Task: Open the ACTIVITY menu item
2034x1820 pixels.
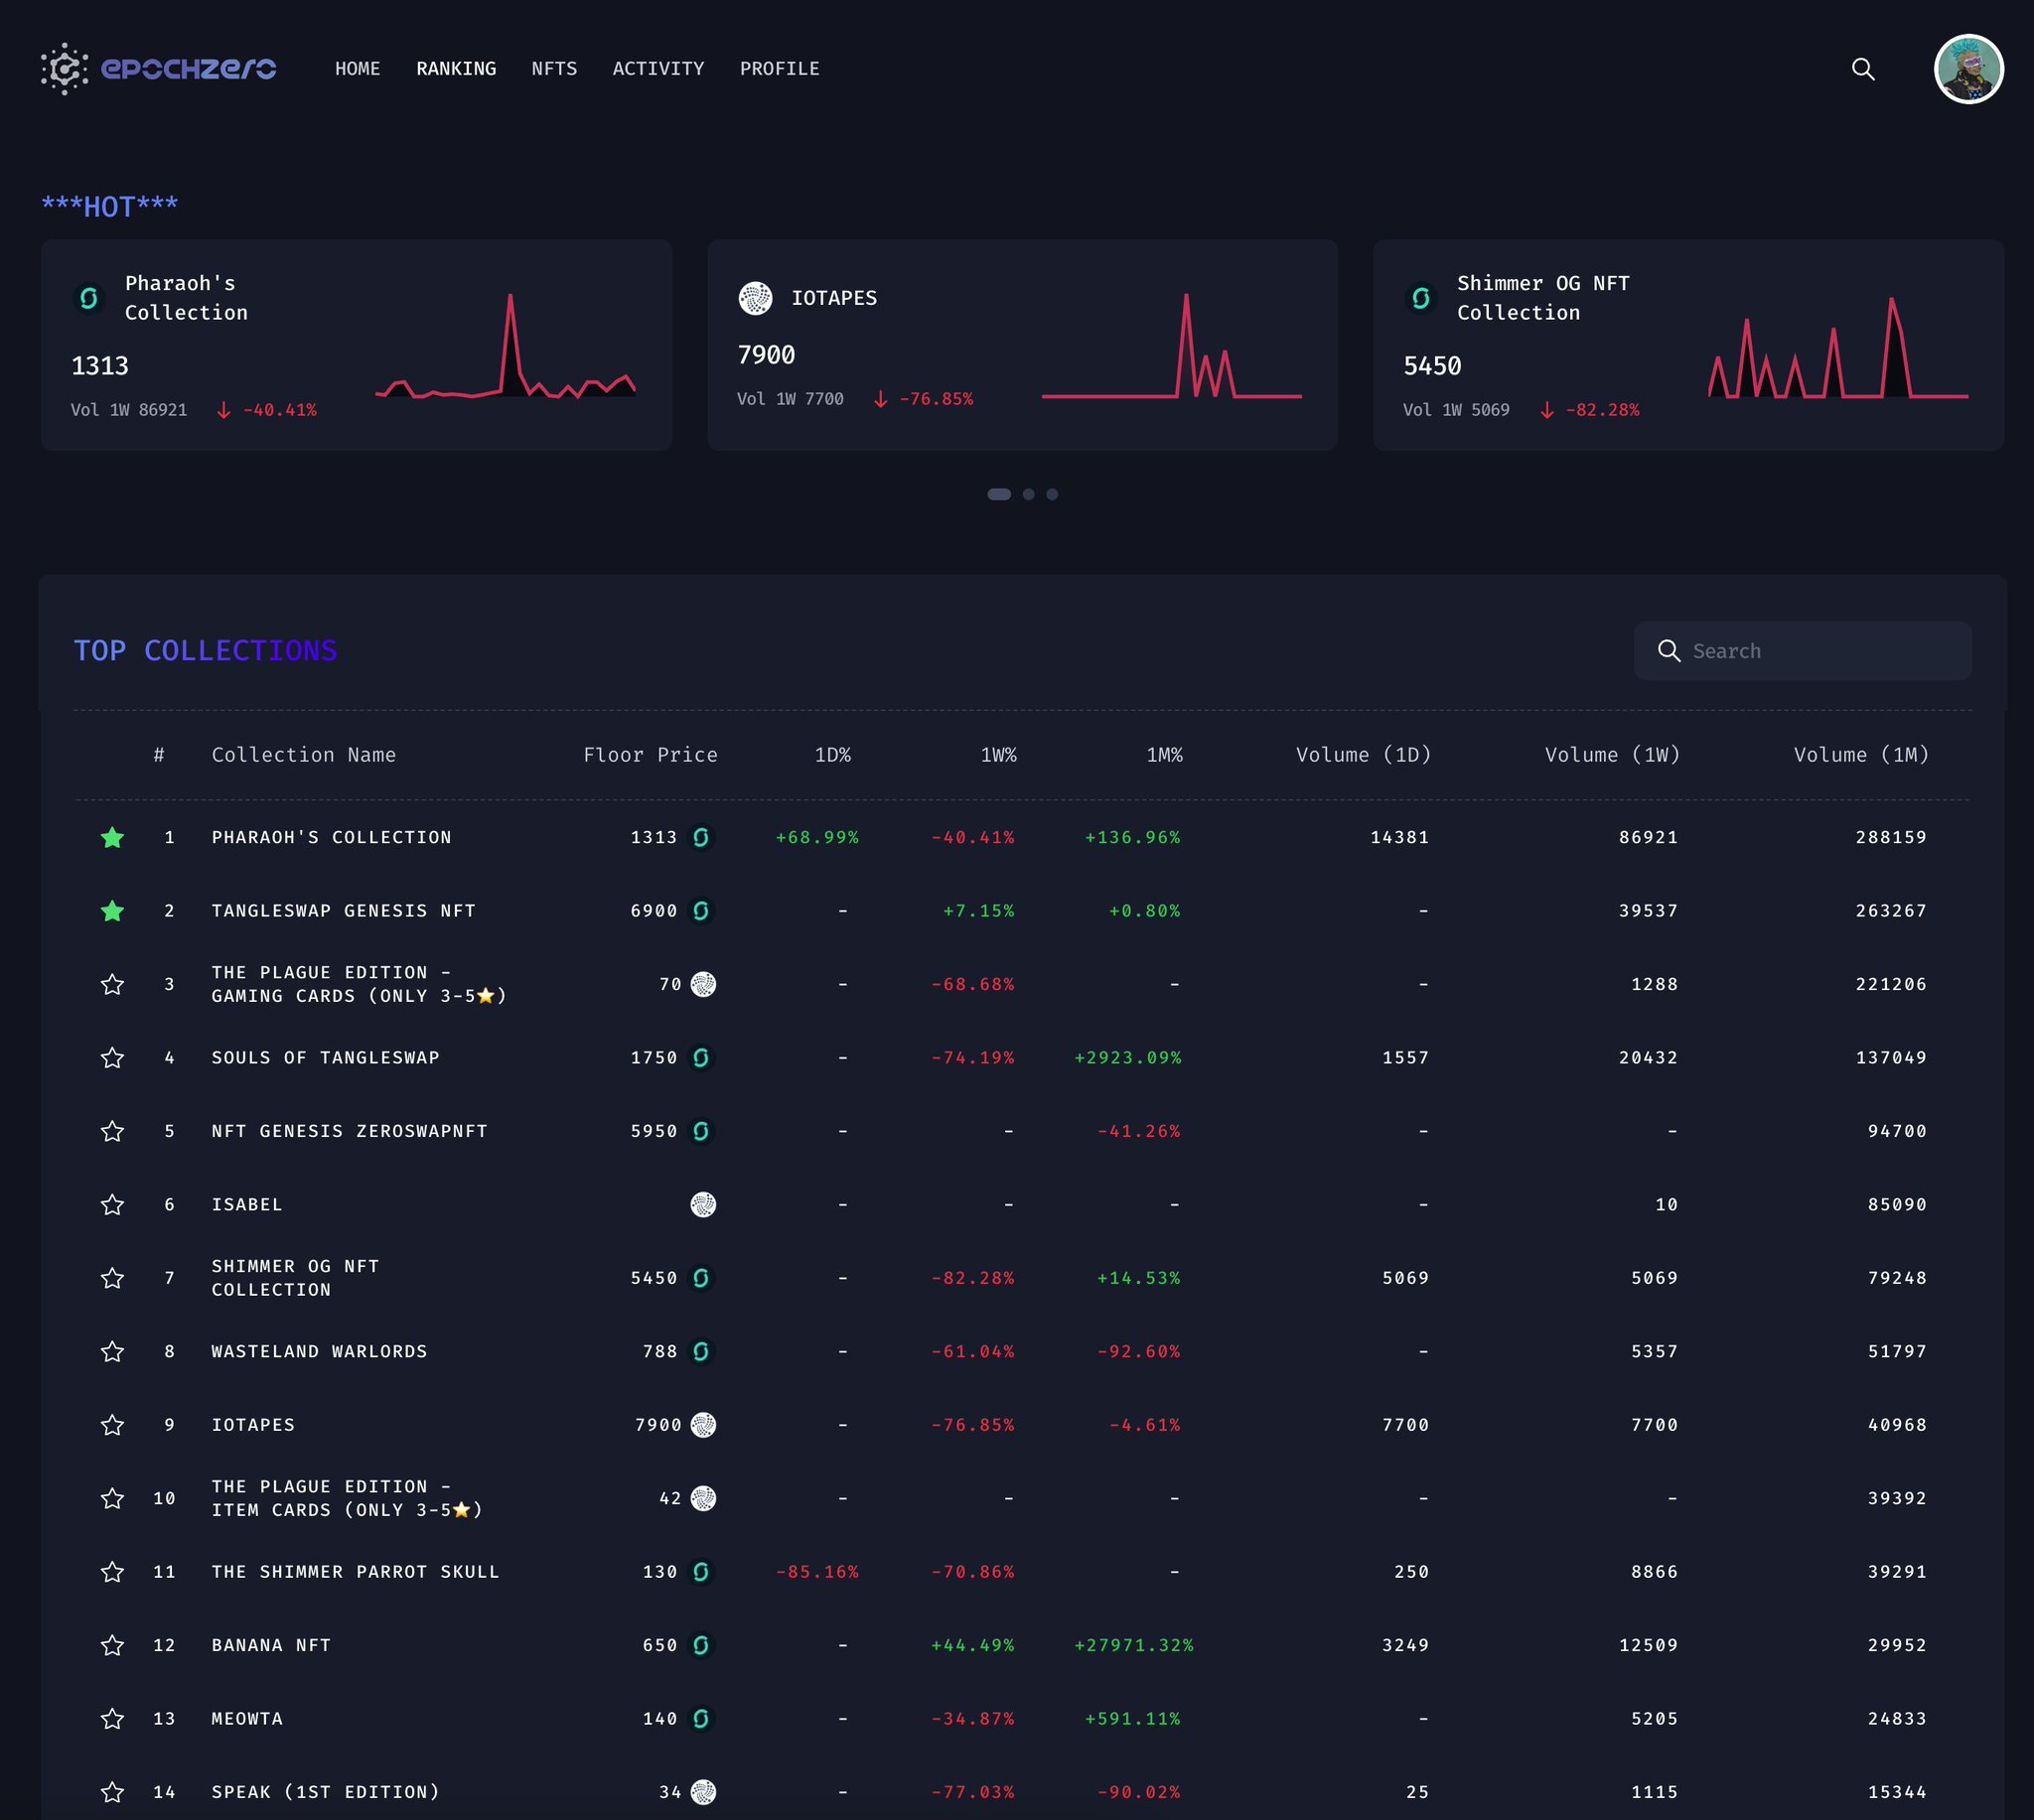Action: pyautogui.click(x=658, y=69)
